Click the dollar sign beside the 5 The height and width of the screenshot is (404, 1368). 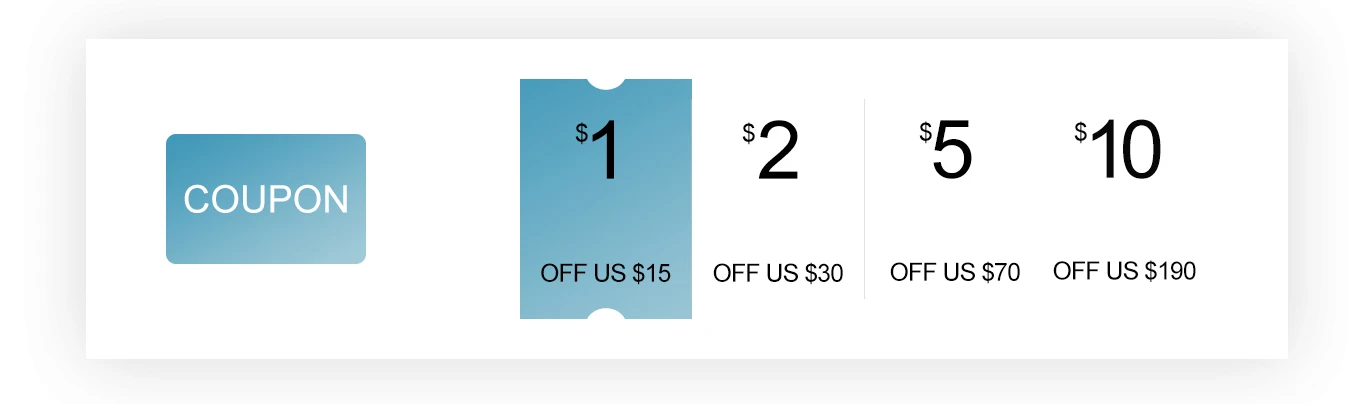click(x=926, y=132)
